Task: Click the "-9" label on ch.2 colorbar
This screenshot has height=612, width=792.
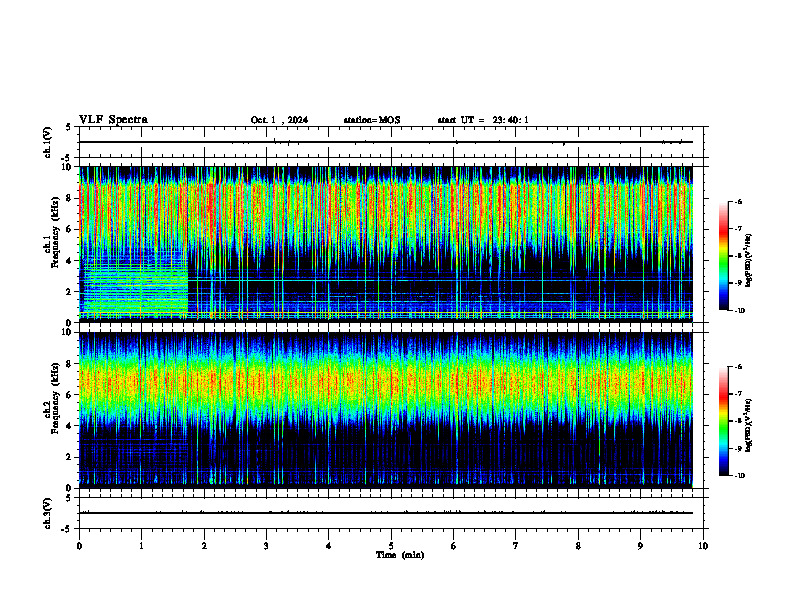Action: [x=738, y=448]
